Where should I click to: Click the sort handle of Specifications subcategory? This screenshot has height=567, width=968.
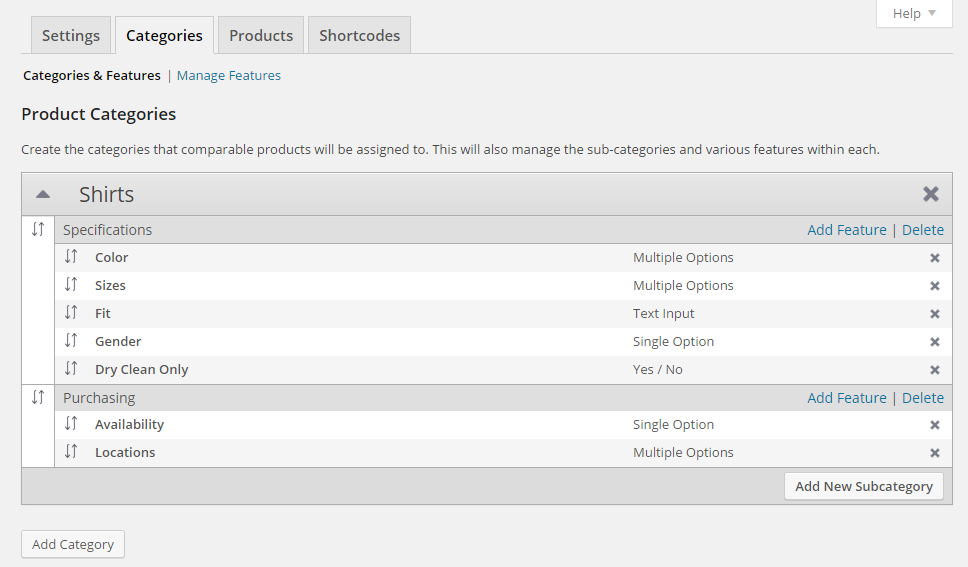pos(38,229)
